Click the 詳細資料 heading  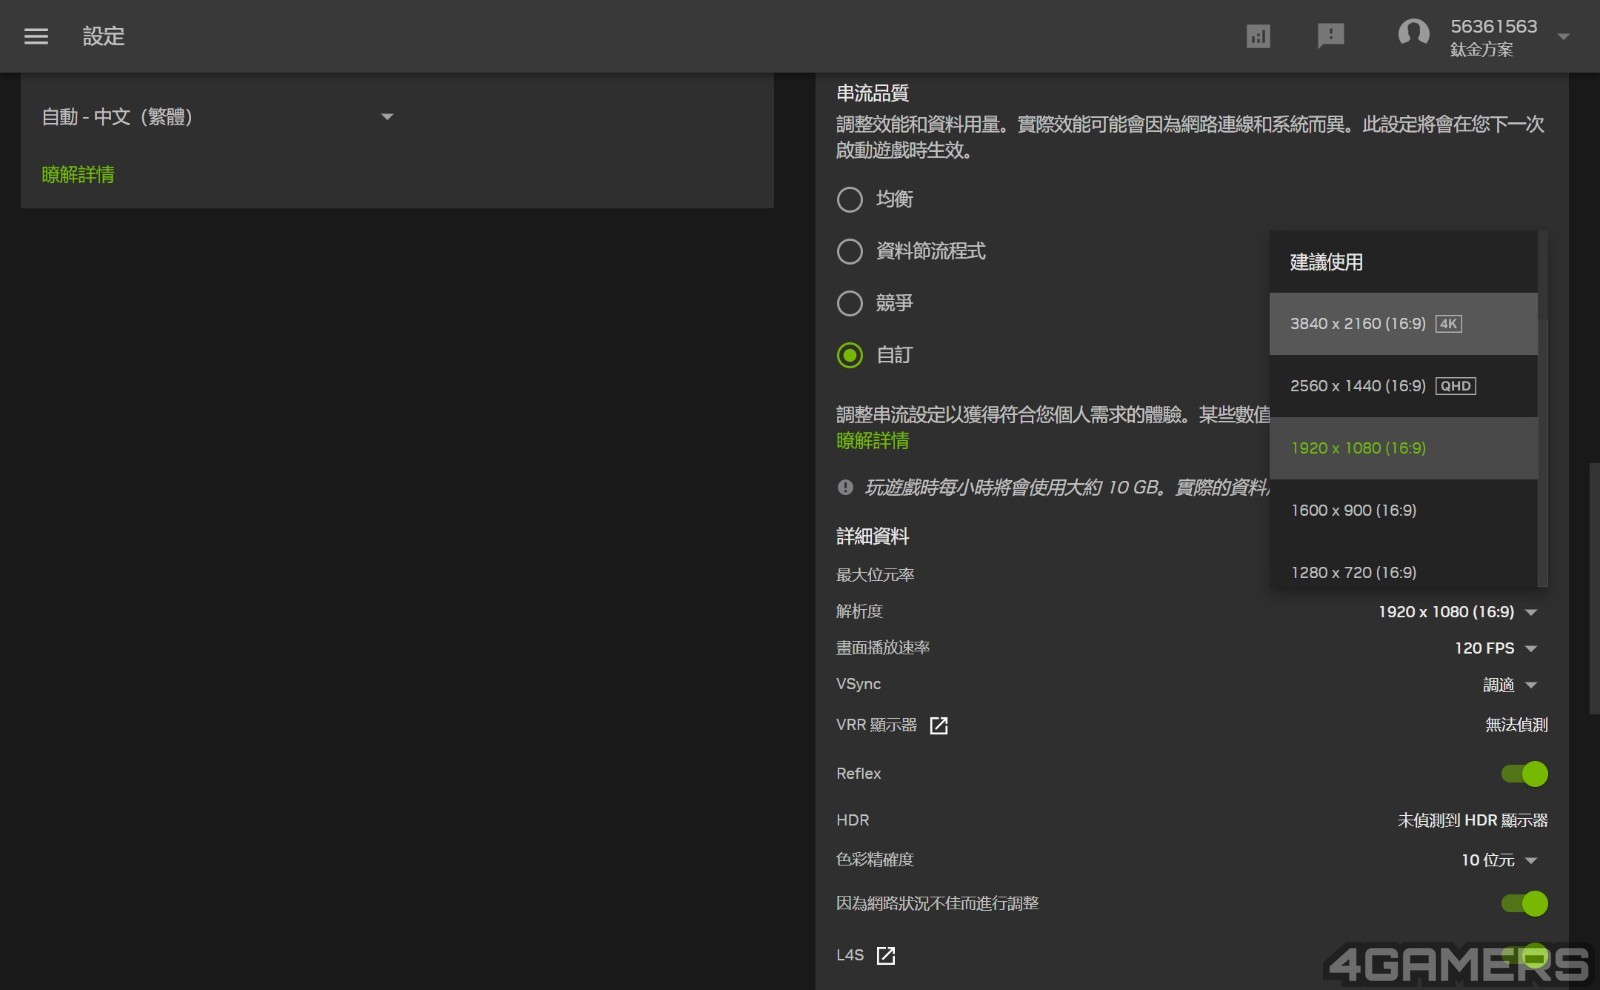[872, 537]
